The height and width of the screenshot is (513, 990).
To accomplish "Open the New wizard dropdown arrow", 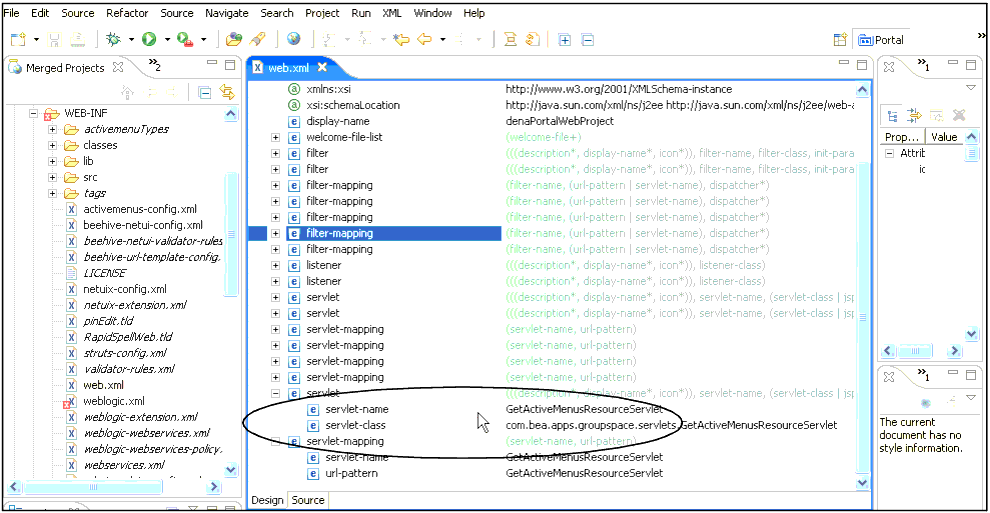I will (x=36, y=40).
